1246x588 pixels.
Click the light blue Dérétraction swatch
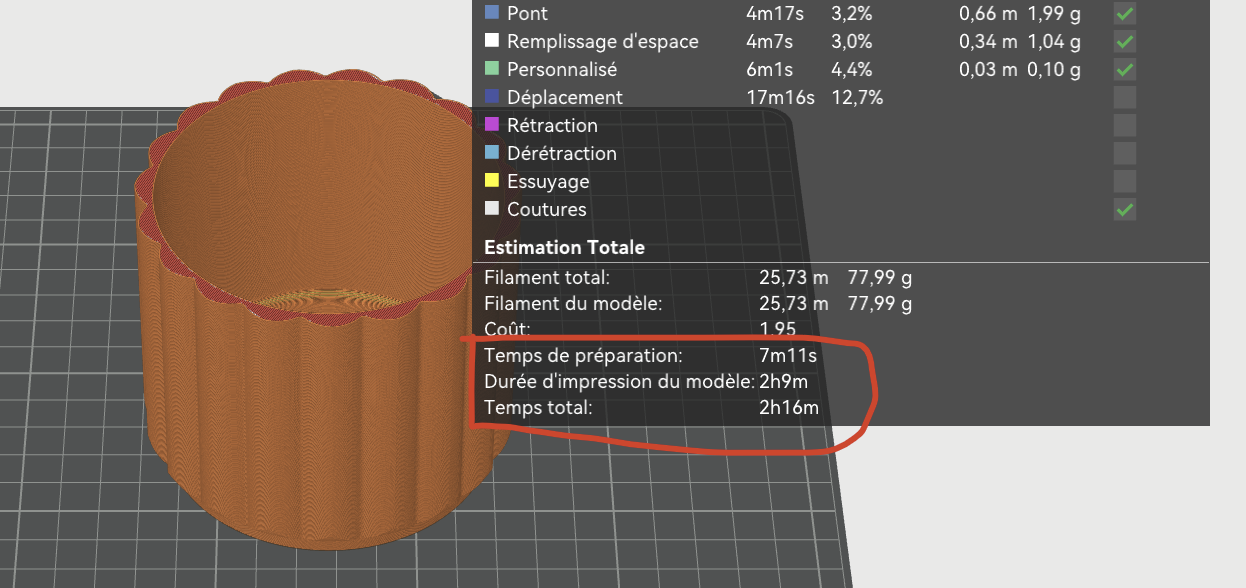click(492, 153)
